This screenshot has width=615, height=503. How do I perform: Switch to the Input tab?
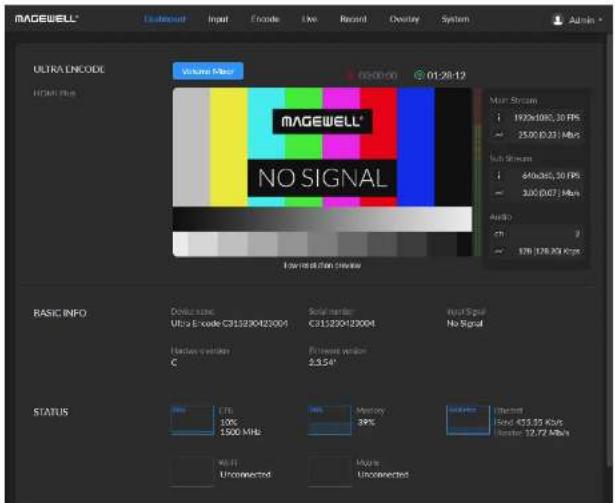pos(218,19)
